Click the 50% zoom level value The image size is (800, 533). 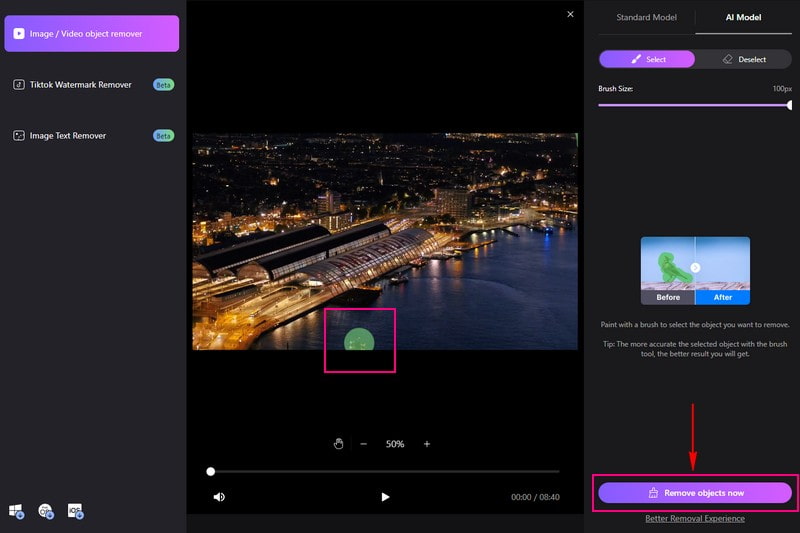(x=395, y=444)
